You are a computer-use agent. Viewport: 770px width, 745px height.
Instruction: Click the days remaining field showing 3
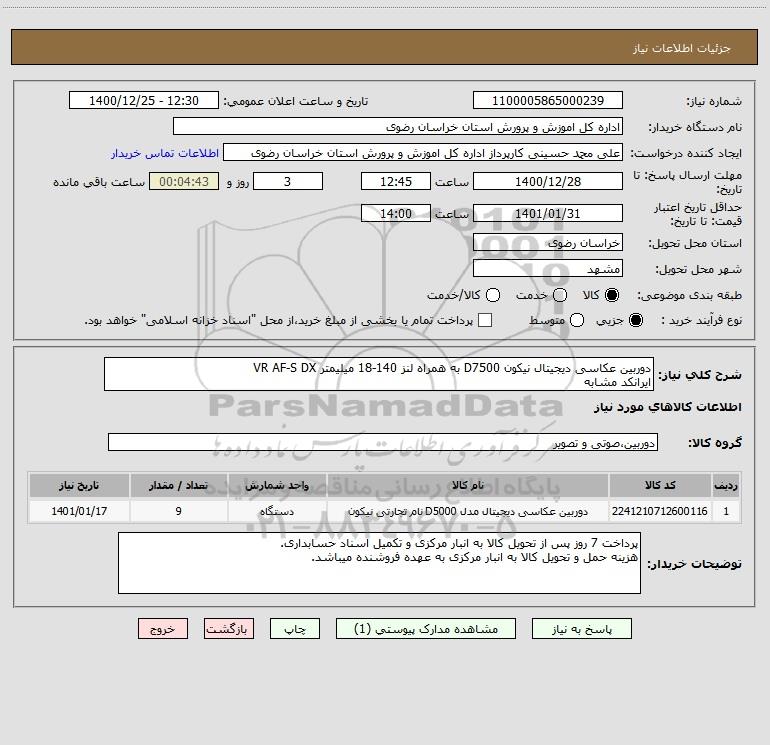[x=288, y=181]
